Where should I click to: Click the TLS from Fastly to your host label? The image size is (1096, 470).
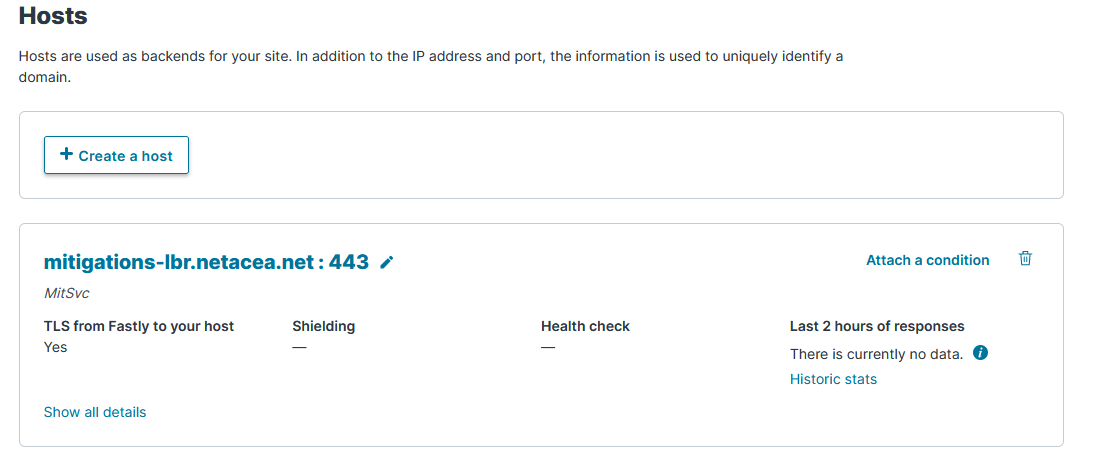pos(139,326)
